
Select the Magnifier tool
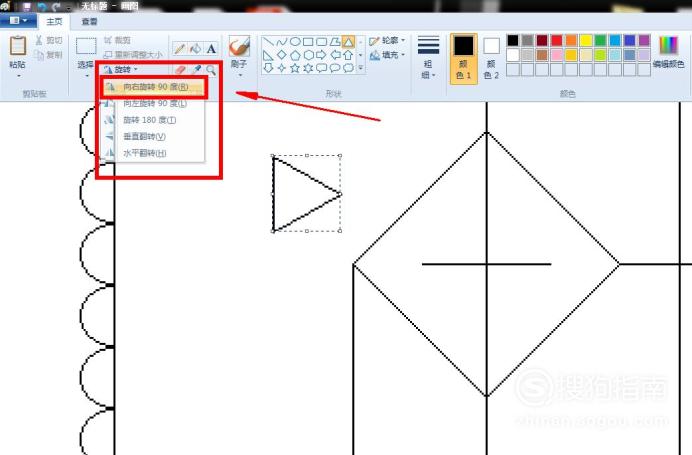click(x=211, y=70)
